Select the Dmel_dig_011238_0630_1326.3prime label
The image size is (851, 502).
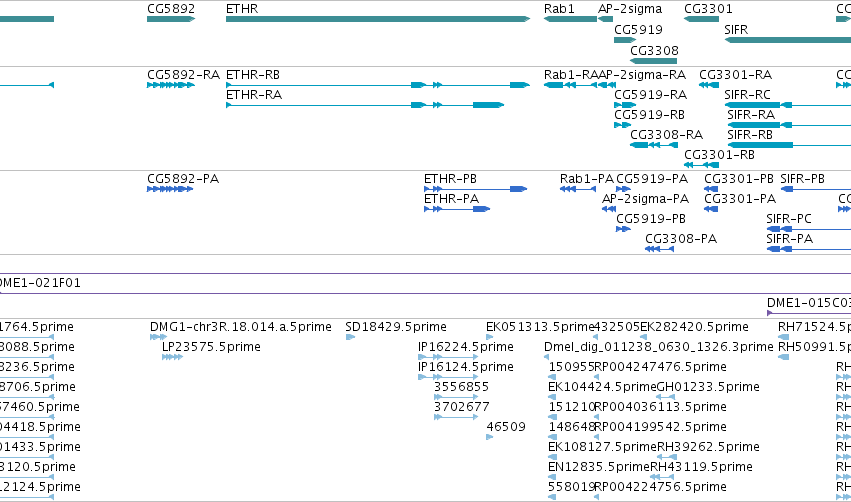pyautogui.click(x=658, y=347)
